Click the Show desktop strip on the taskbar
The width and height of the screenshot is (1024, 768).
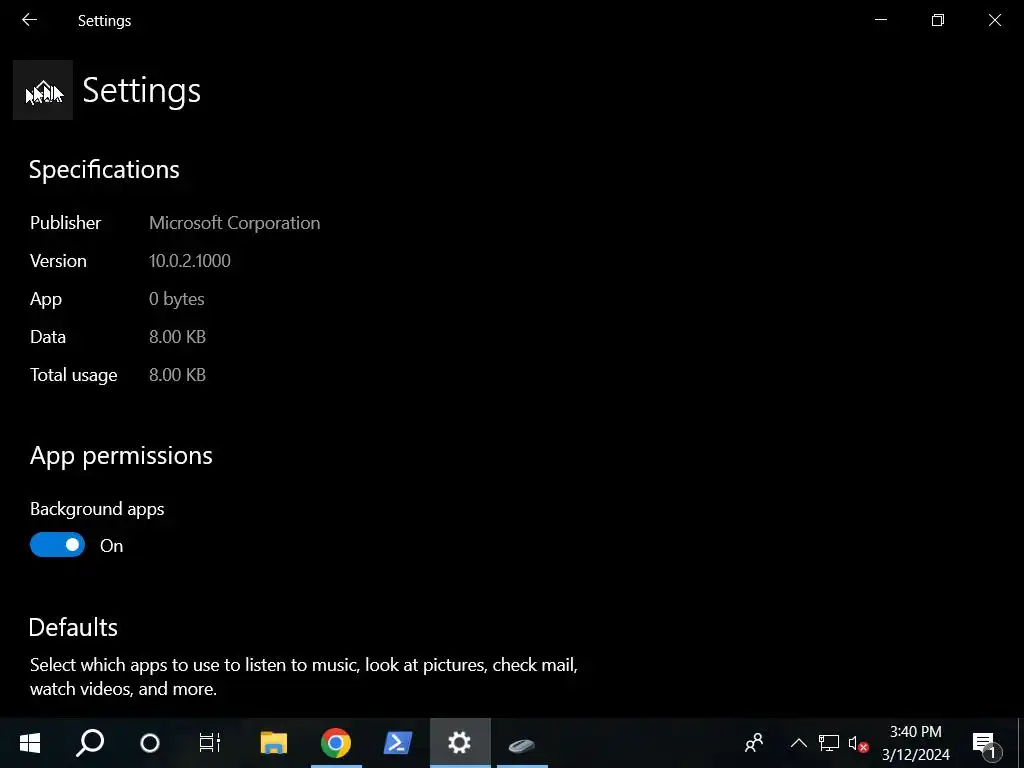[1020, 743]
